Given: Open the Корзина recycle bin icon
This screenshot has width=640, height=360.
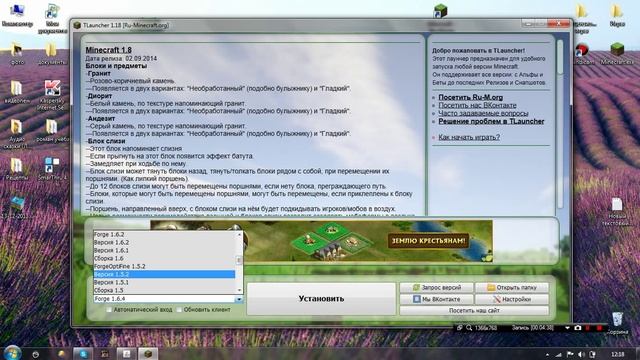Looking at the screenshot, I should [x=617, y=323].
